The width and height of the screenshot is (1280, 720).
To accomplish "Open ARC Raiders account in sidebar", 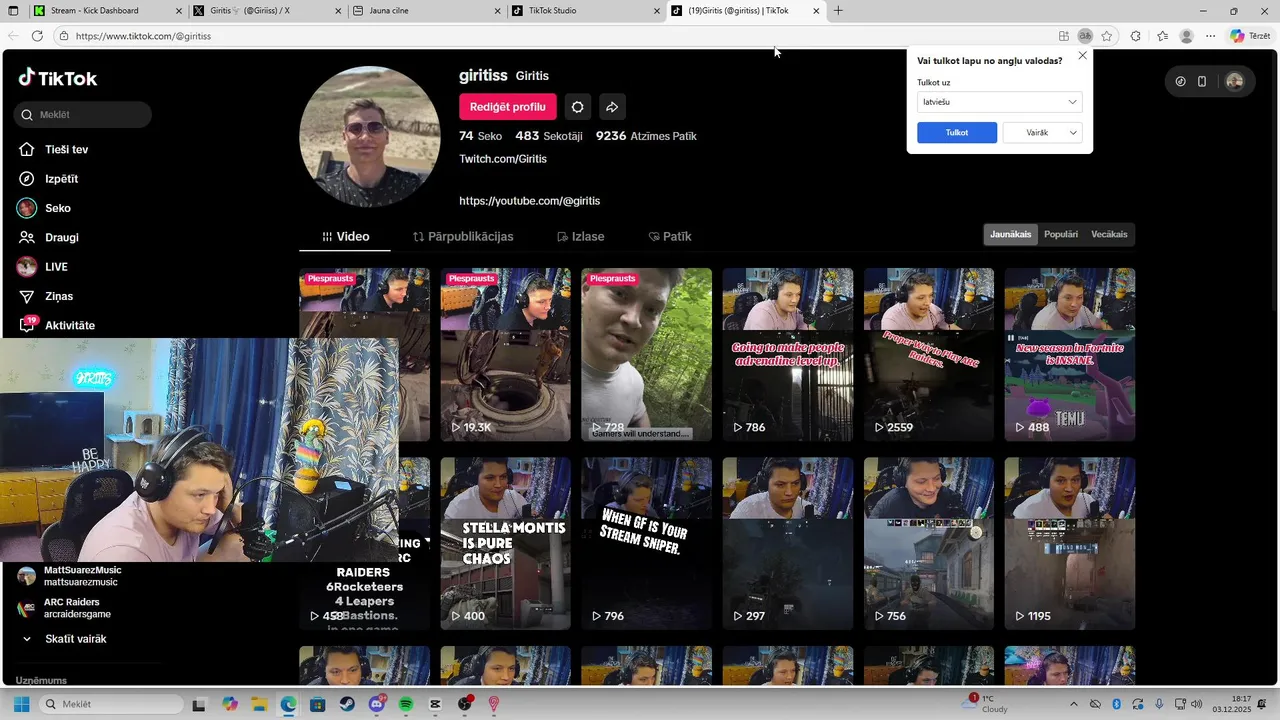I will pos(65,608).
